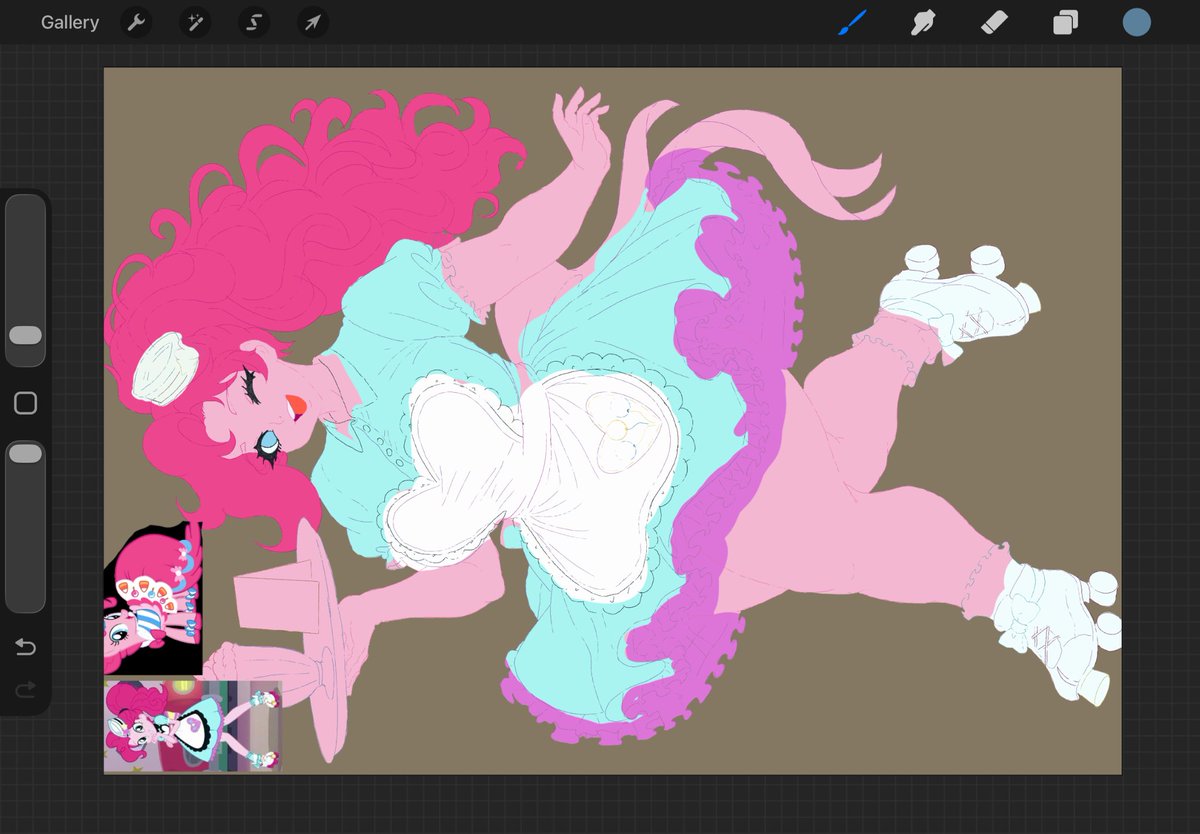Select the Eraser tool
This screenshot has height=834, width=1200.
coord(994,22)
